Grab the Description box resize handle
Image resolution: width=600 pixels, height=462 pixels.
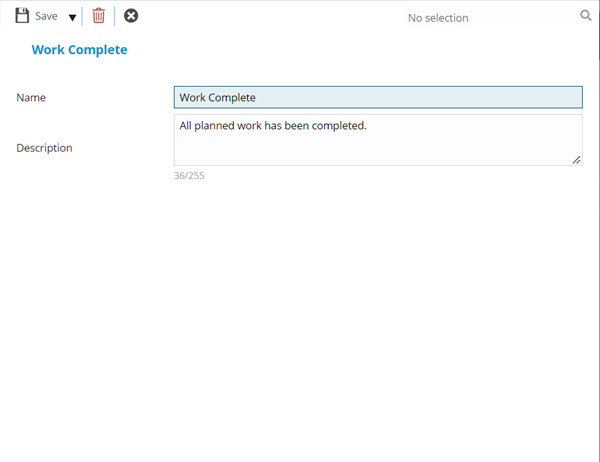tap(576, 159)
